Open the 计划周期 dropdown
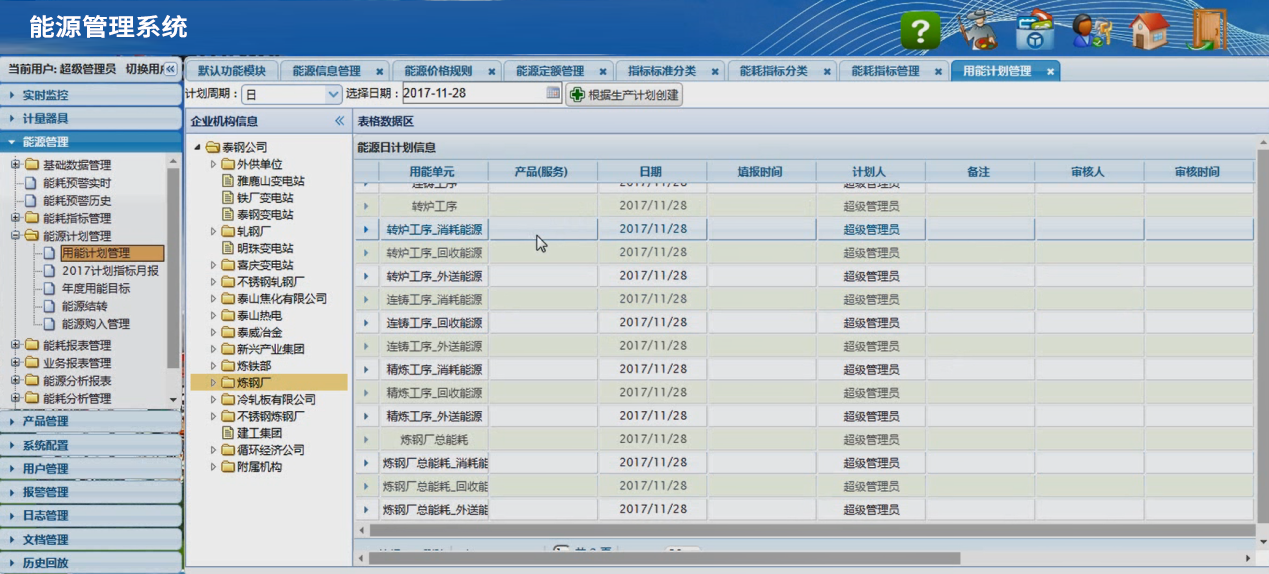 [333, 95]
